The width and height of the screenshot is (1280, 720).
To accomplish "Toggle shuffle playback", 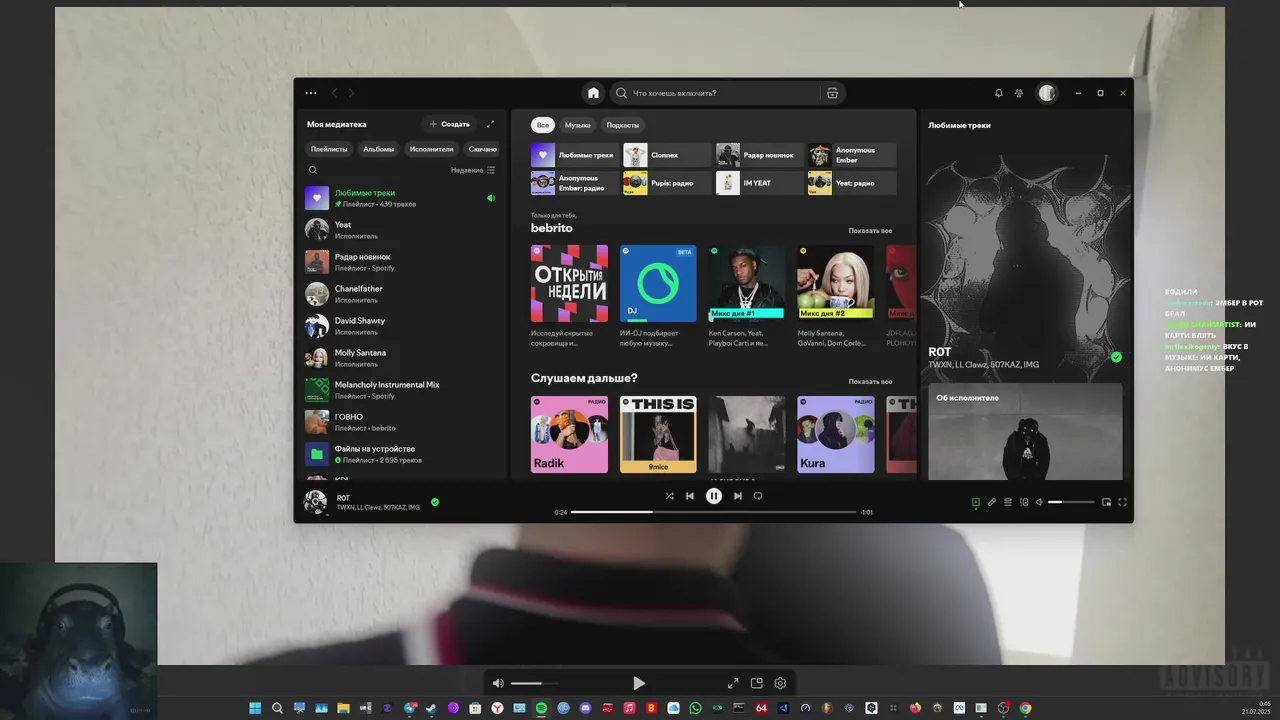I will [x=669, y=496].
